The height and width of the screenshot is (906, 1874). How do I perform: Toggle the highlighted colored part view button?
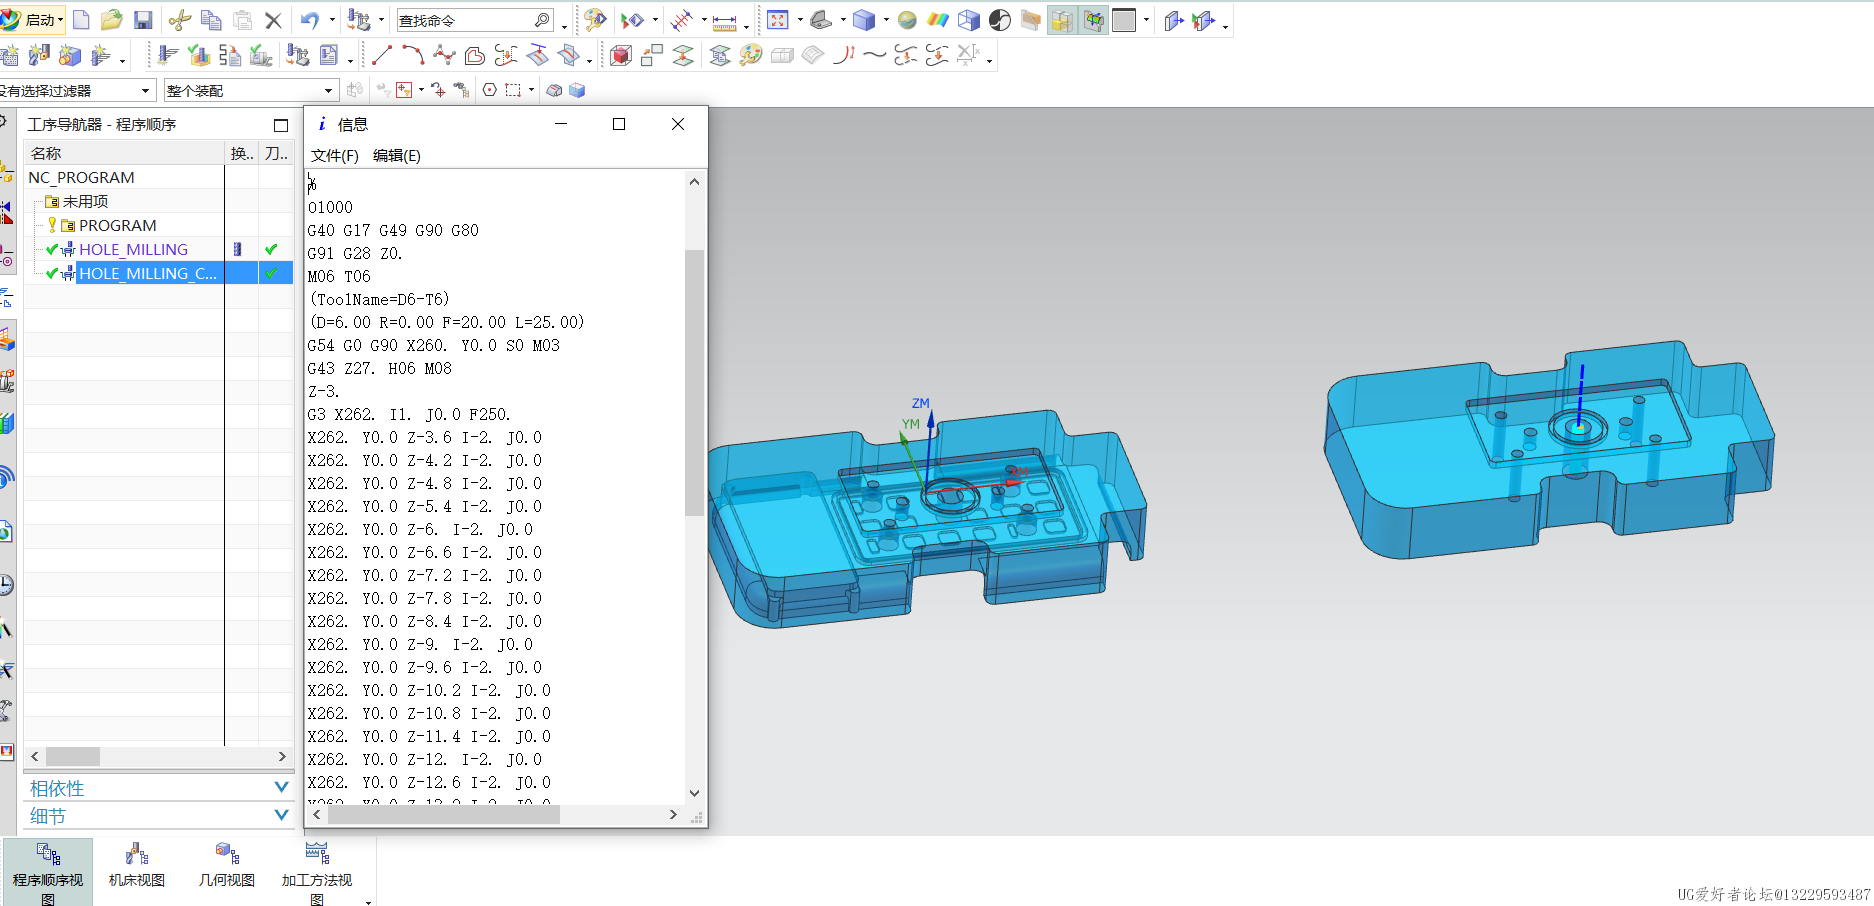pyautogui.click(x=1093, y=20)
